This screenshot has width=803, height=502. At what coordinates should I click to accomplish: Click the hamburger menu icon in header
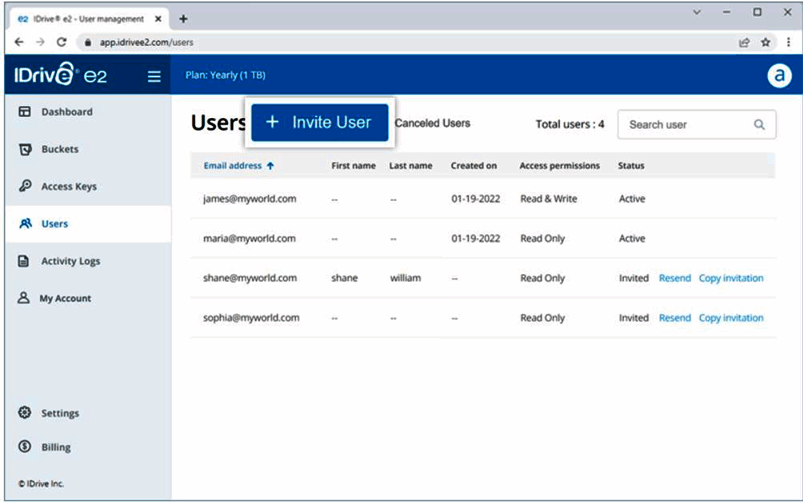[154, 76]
